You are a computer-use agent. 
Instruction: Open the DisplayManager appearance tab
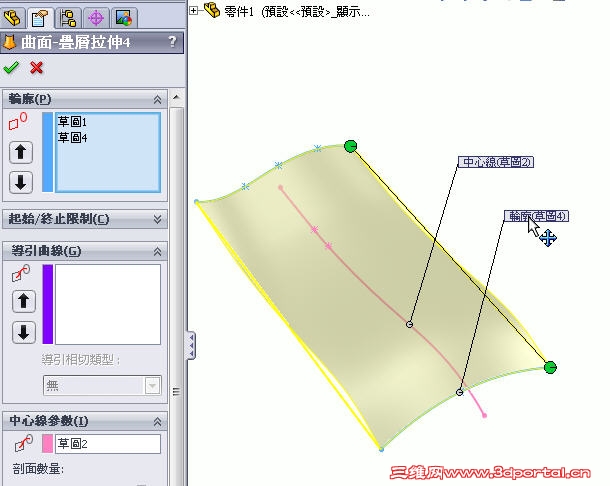[x=124, y=18]
